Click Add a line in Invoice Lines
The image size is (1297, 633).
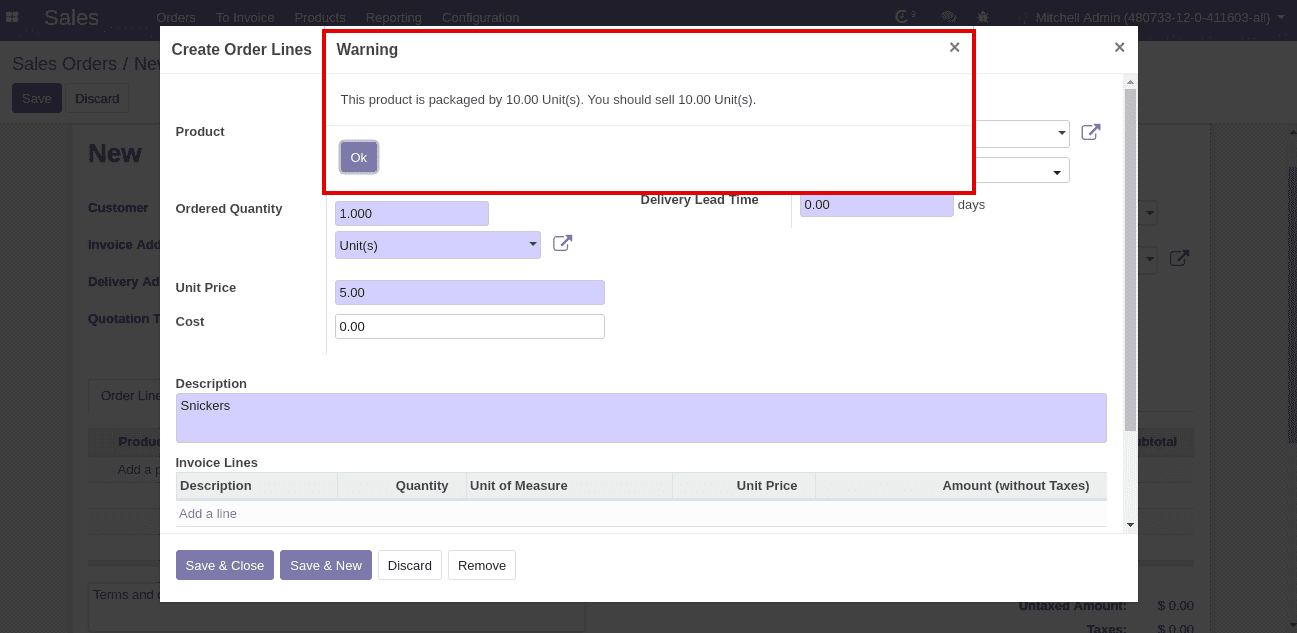coord(208,513)
